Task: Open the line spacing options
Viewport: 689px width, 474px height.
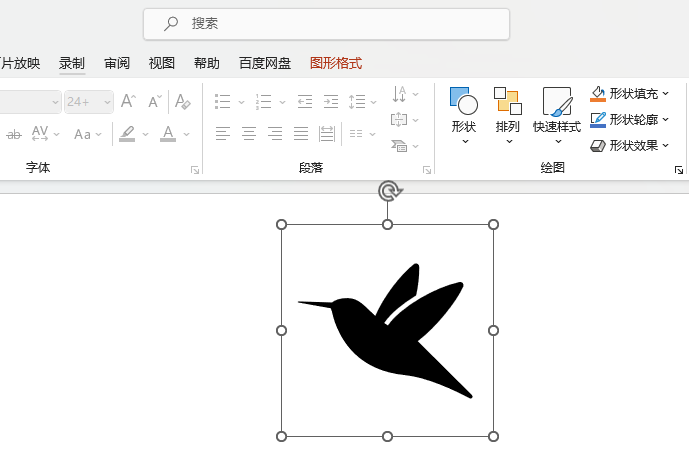Action: coord(362,101)
